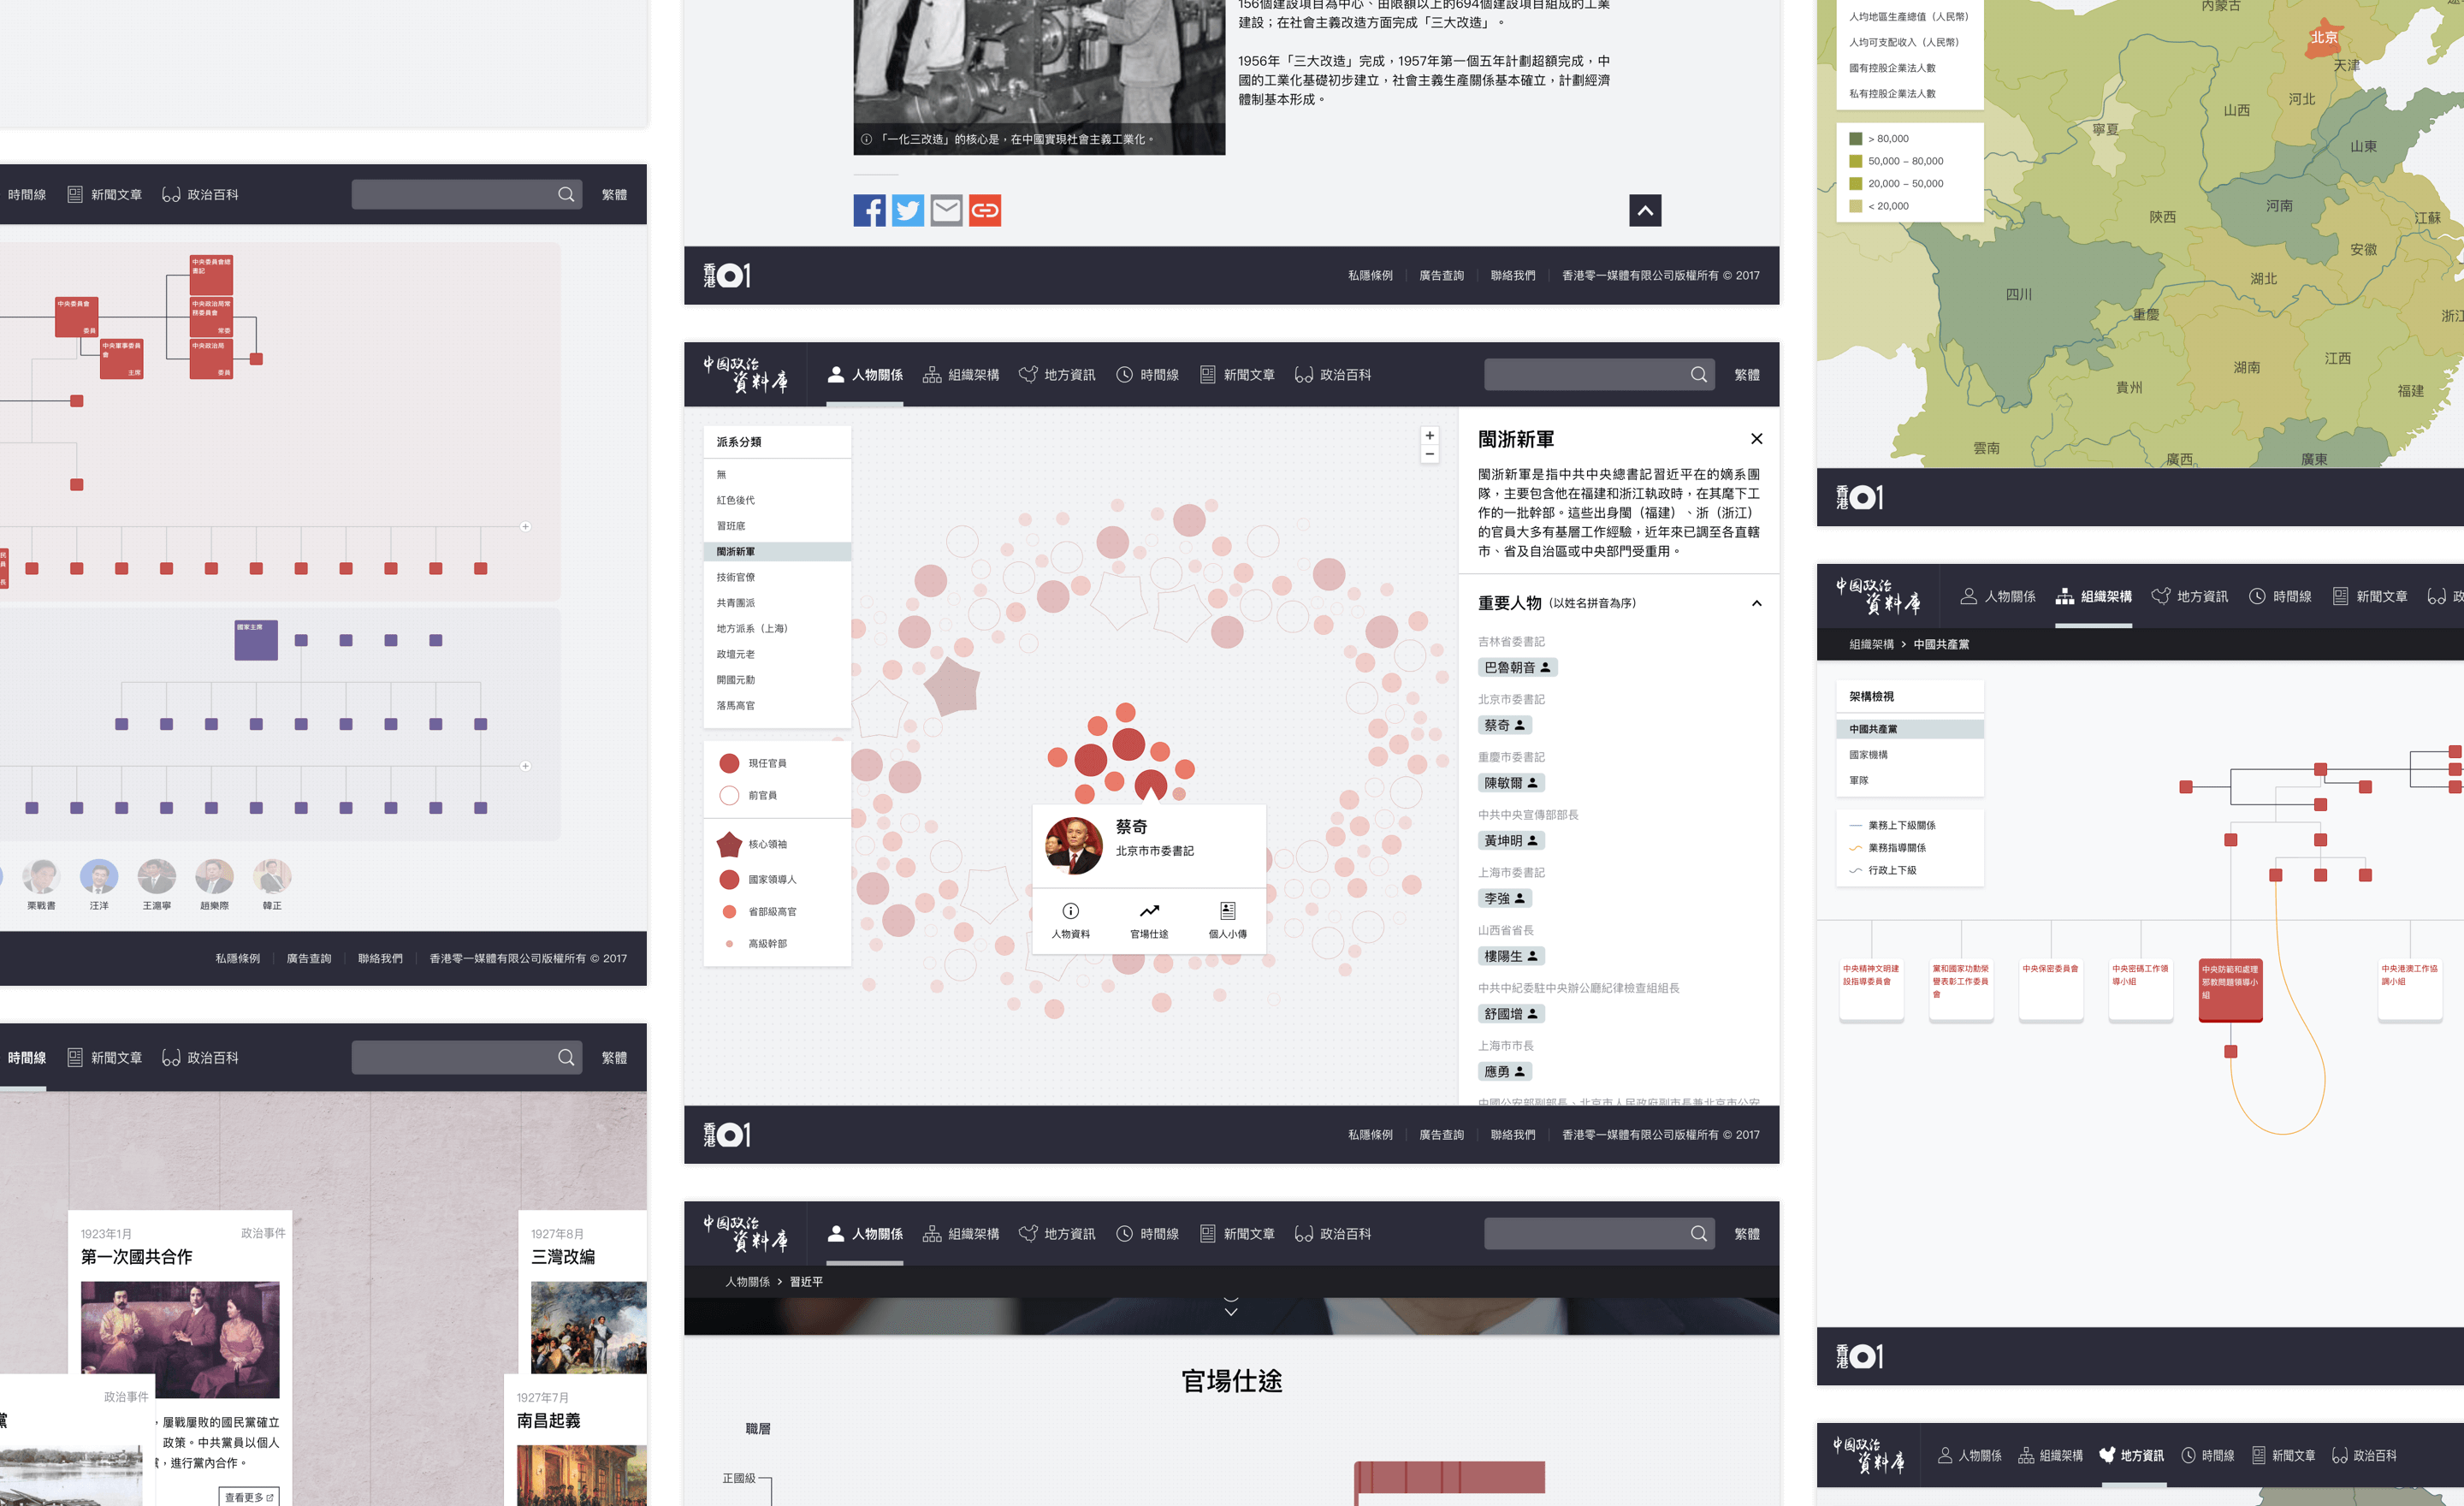Viewport: 2464px width, 1506px height.
Task: Open 第一次國共合作 timeline image
Action: [x=180, y=1340]
